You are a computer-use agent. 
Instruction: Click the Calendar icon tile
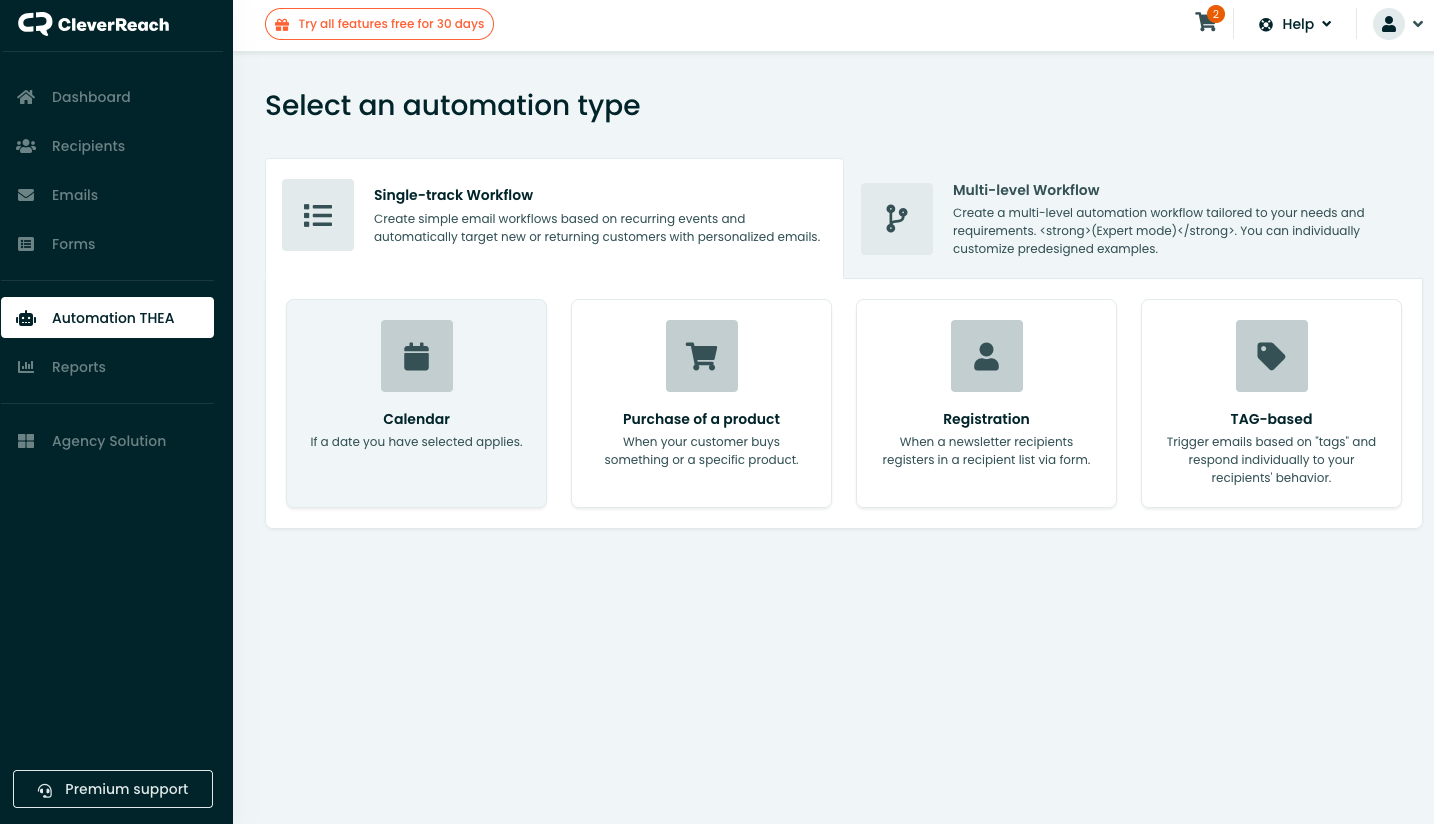(417, 356)
